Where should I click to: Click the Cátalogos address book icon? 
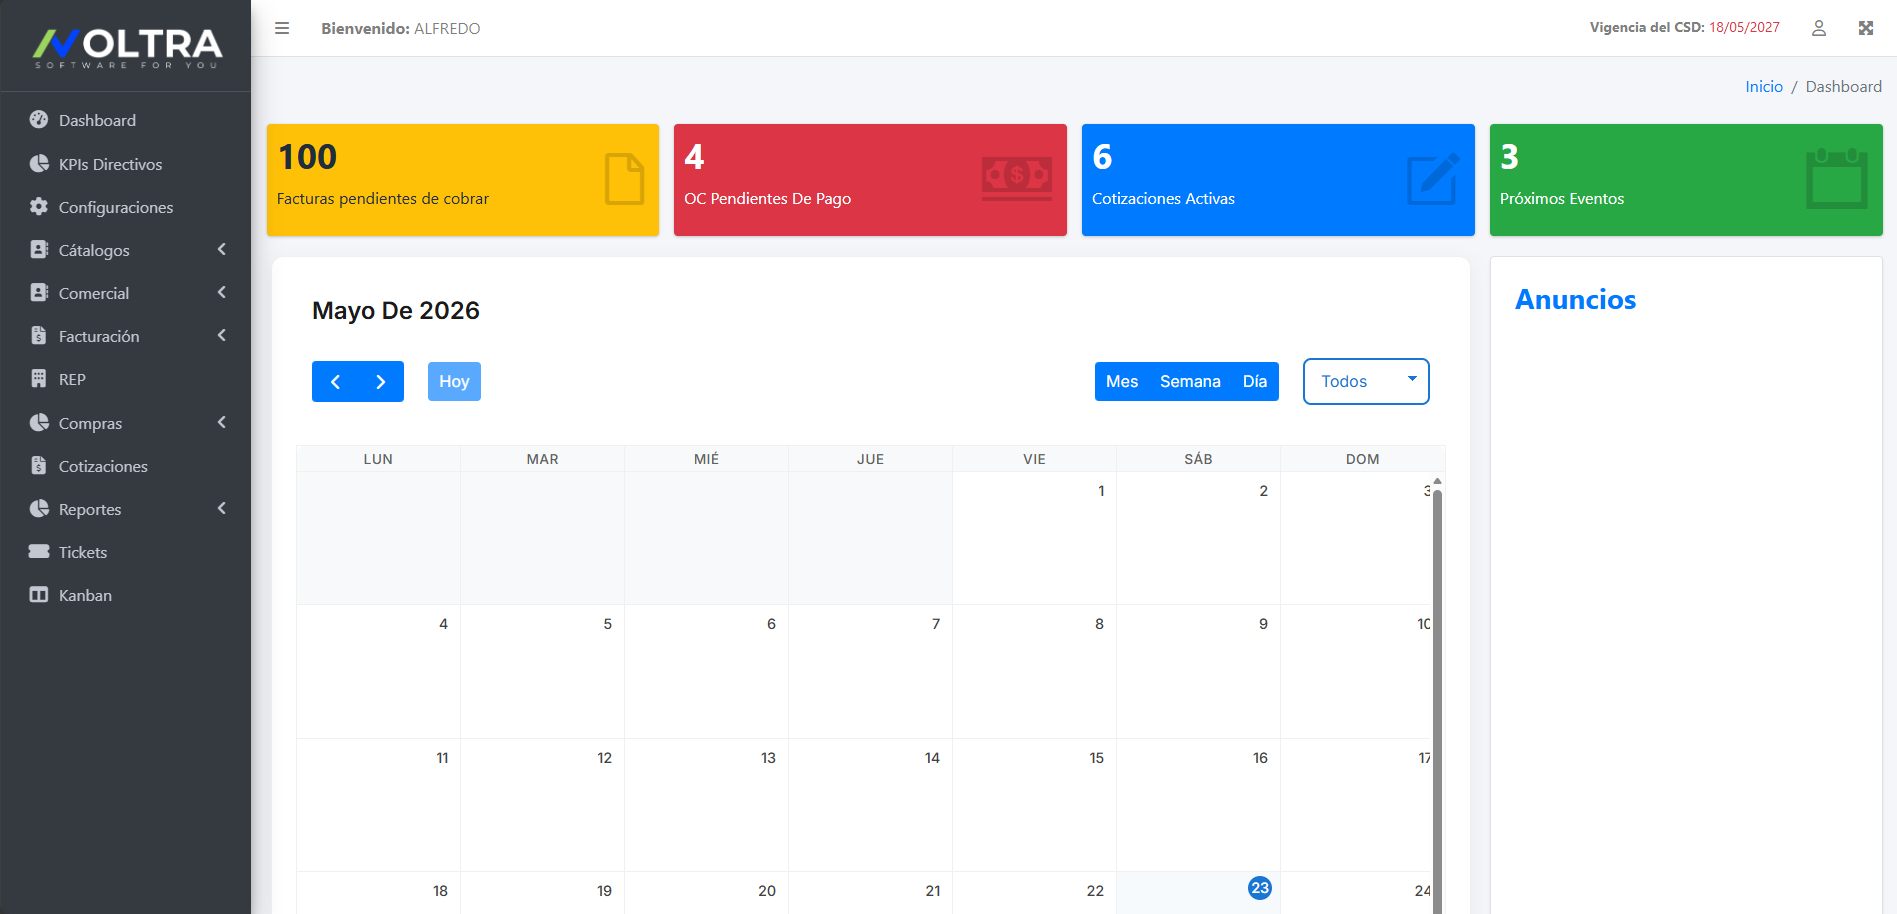point(39,250)
